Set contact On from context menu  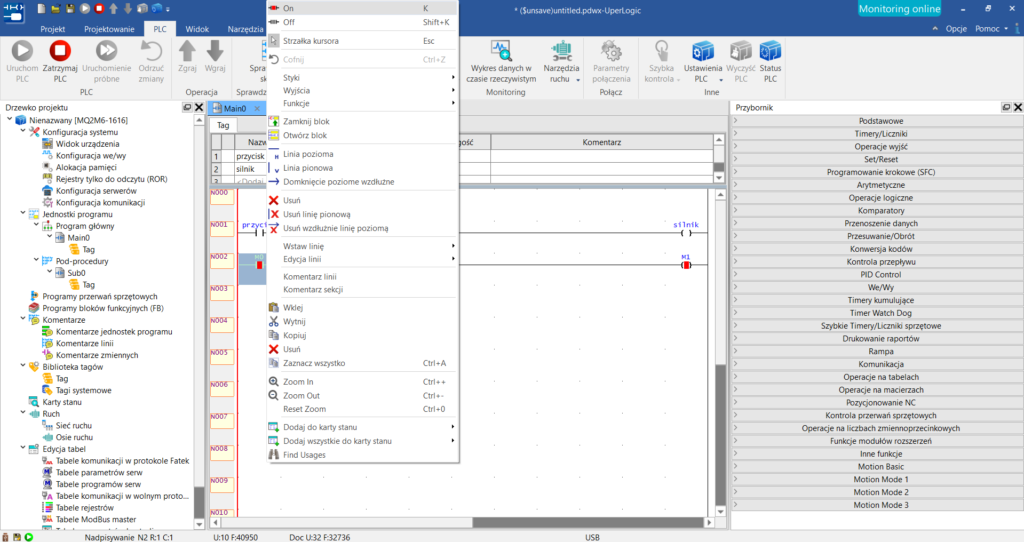362,8
